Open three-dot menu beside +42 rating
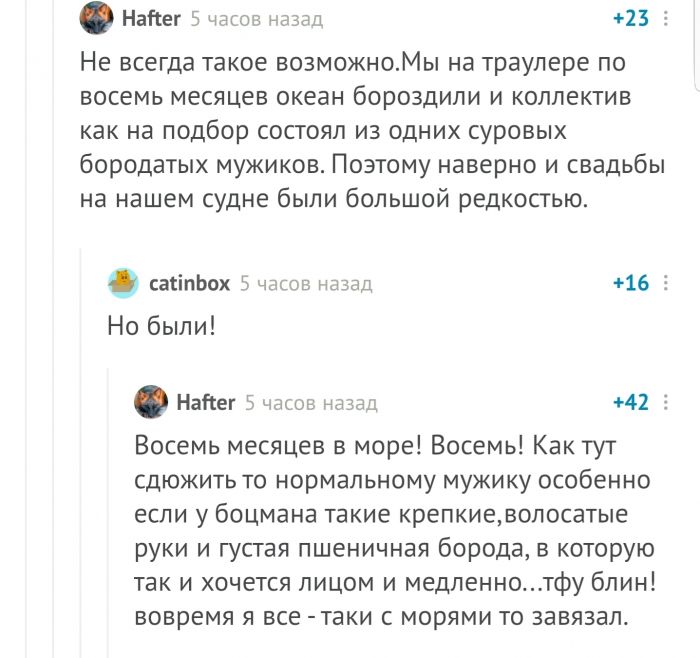This screenshot has width=700, height=658. point(666,402)
